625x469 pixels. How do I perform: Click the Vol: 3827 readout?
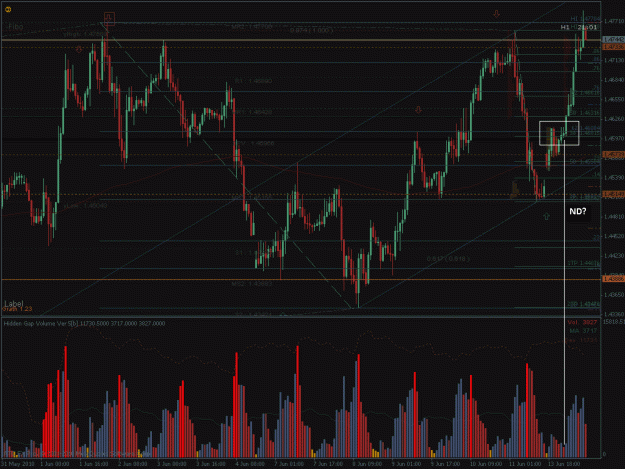(x=582, y=322)
